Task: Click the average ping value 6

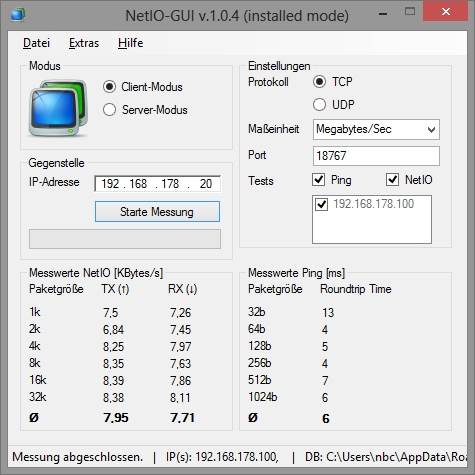Action: coord(326,419)
